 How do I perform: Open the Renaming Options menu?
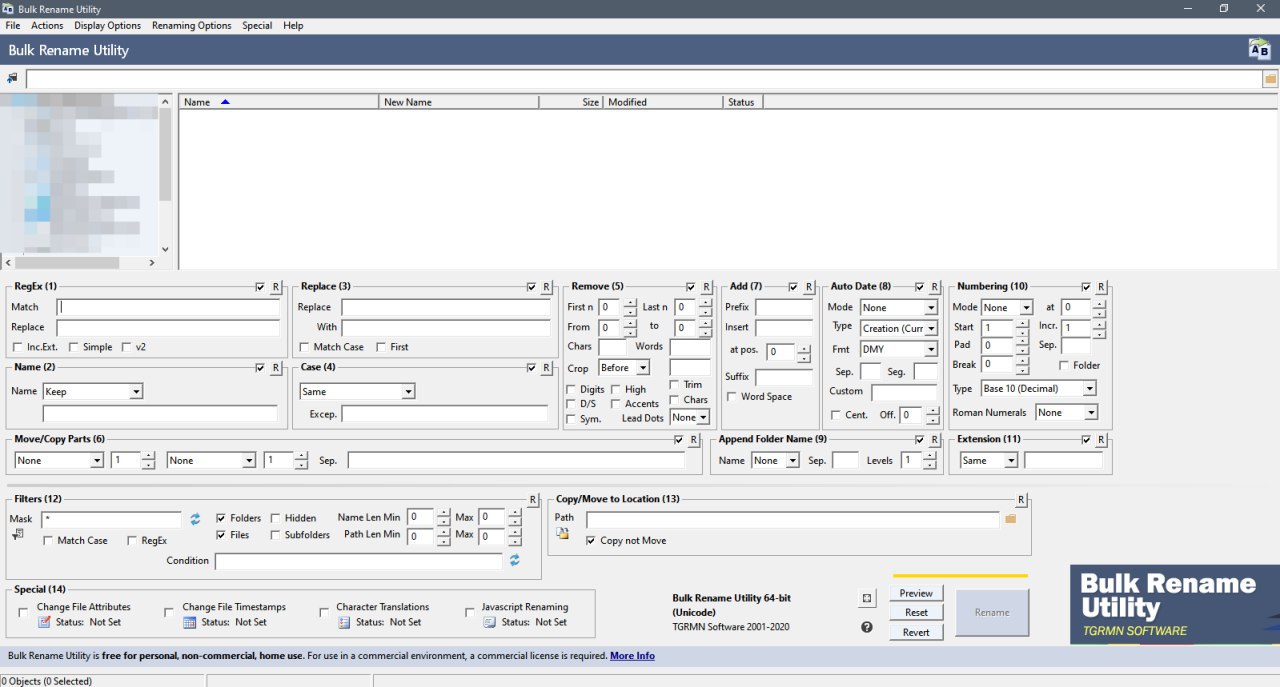point(192,26)
